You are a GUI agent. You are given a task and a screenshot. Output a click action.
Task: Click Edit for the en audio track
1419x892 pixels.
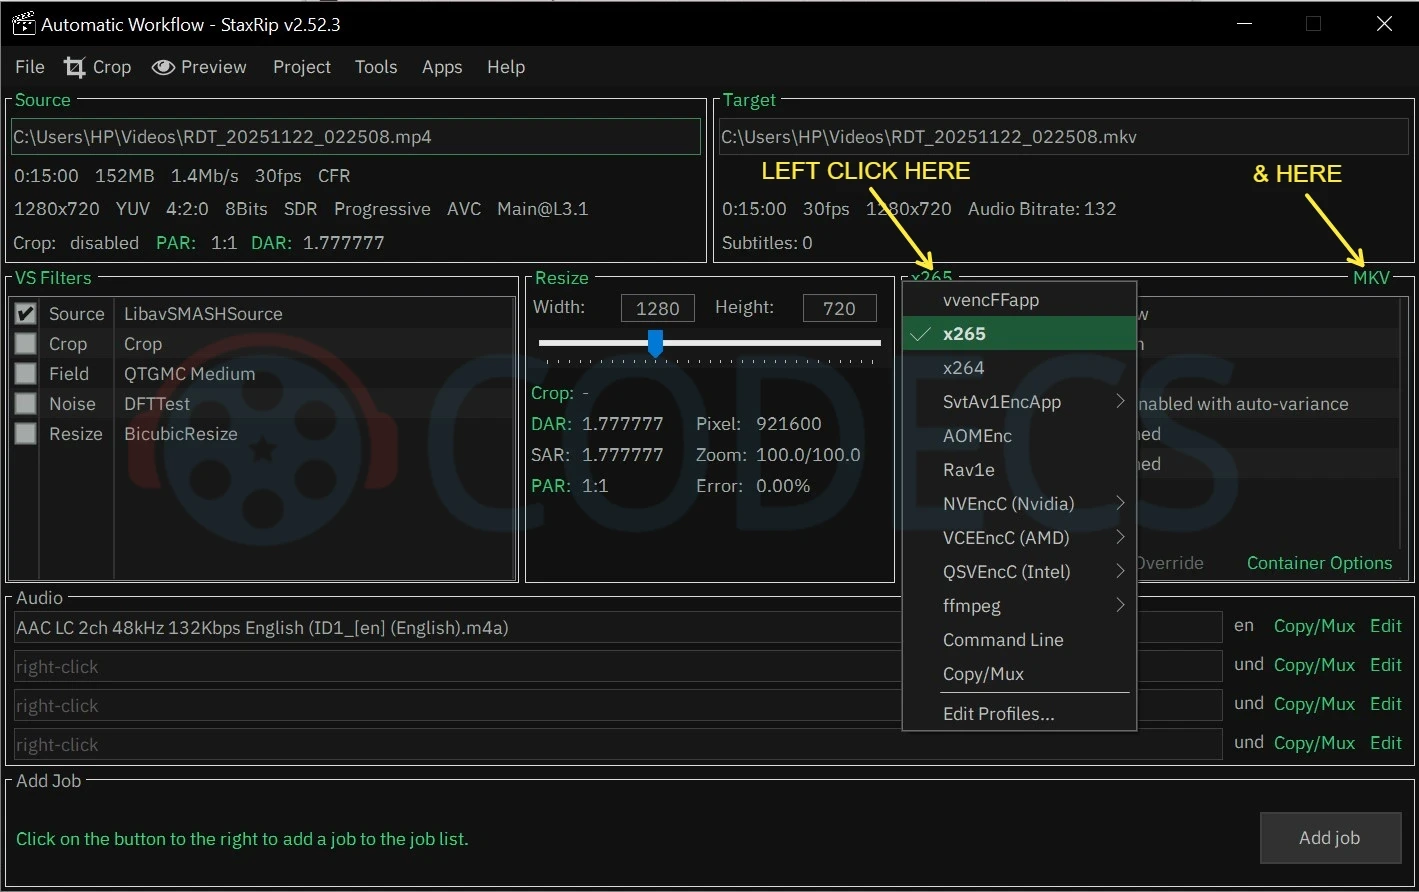coord(1386,626)
